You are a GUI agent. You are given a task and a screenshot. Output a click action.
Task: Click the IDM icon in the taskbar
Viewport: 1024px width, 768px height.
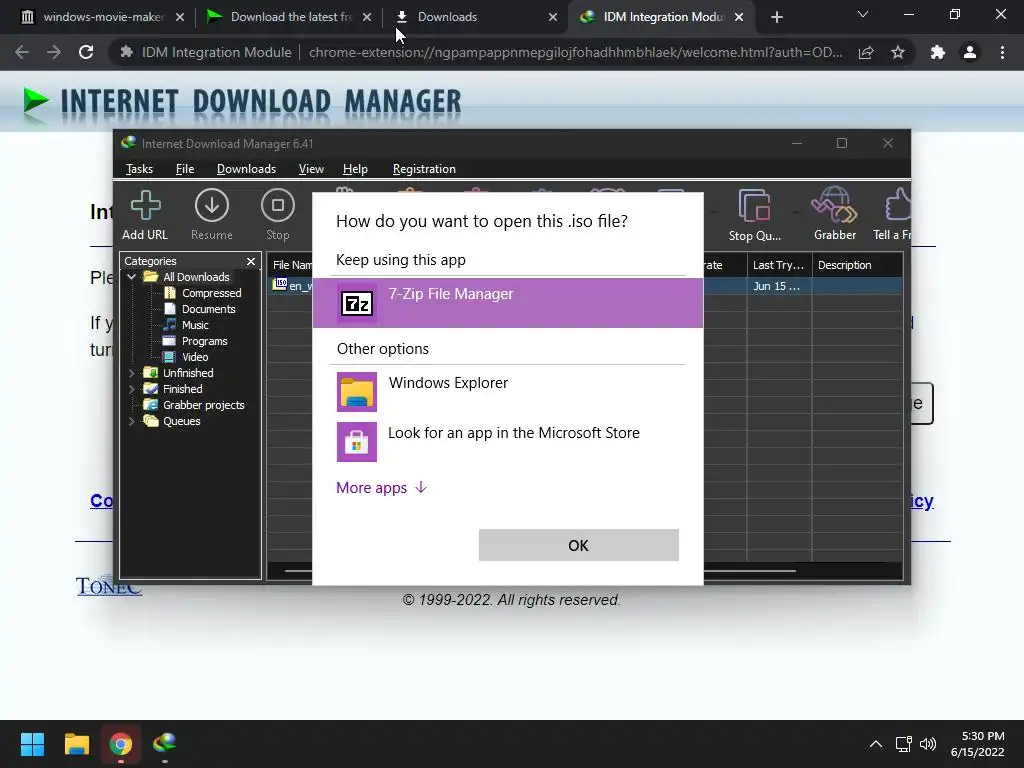165,744
